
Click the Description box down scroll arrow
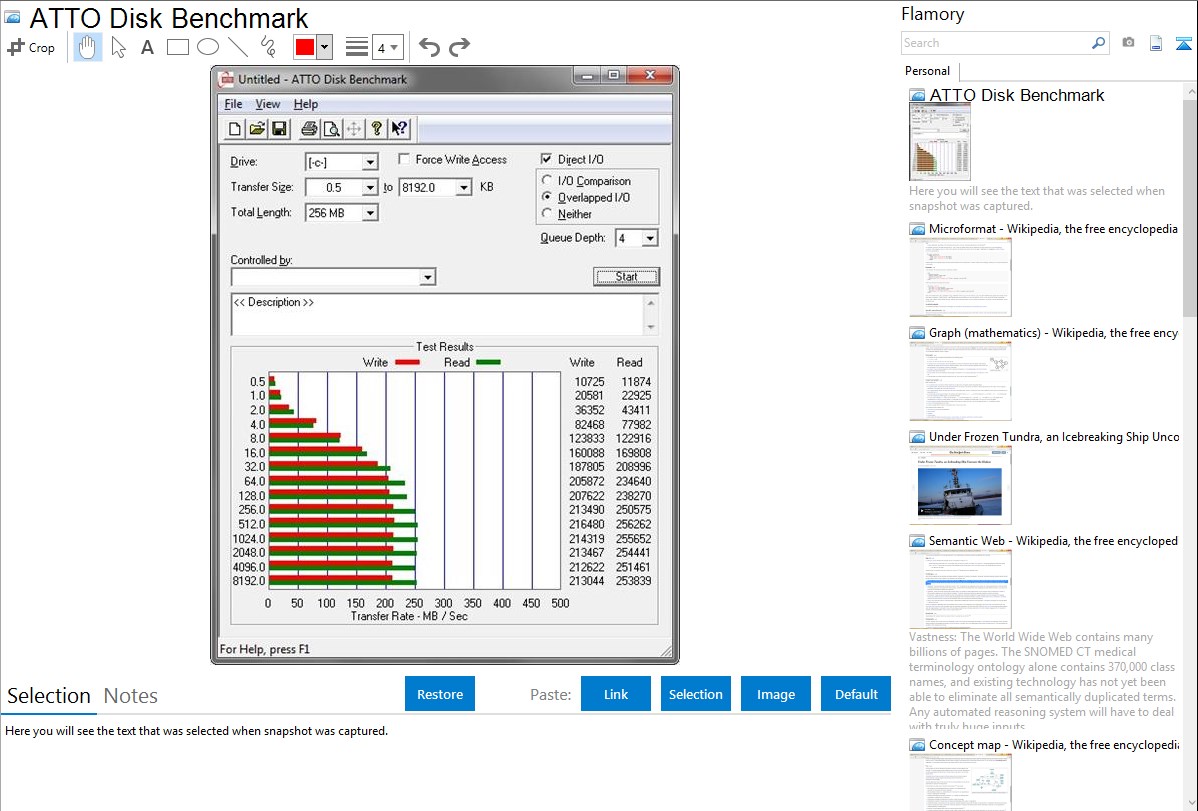pyautogui.click(x=651, y=327)
